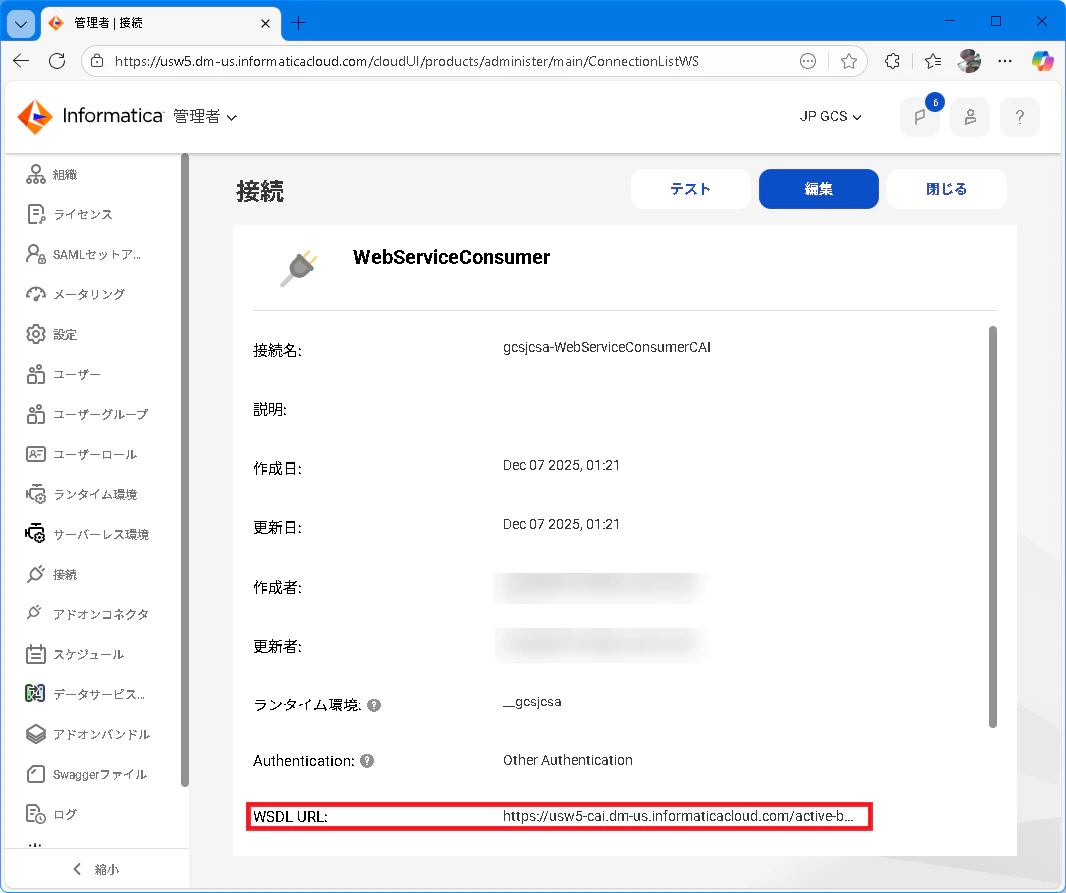Viewport: 1066px width, 893px height.
Task: Open browser extensions puzzle icon
Action: (x=892, y=61)
